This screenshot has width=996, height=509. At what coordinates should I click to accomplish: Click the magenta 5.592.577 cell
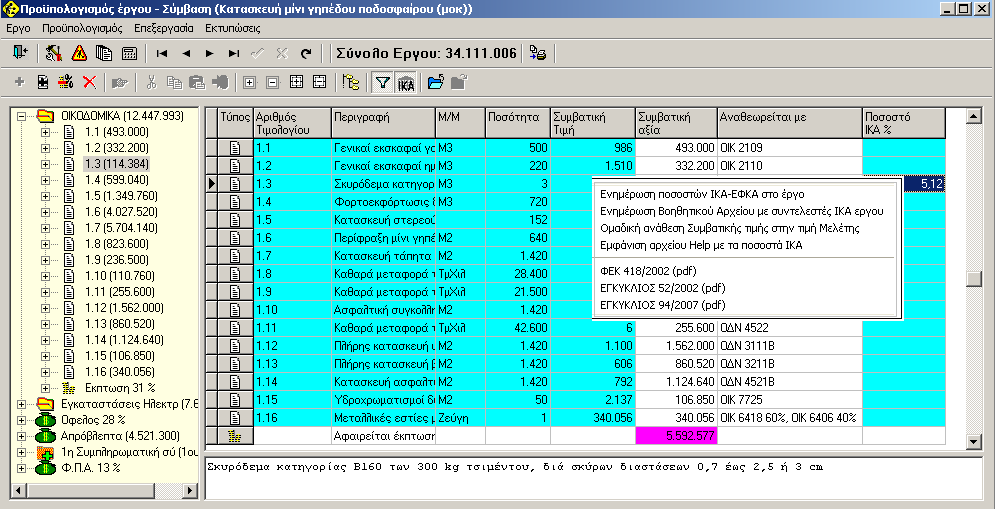675,436
